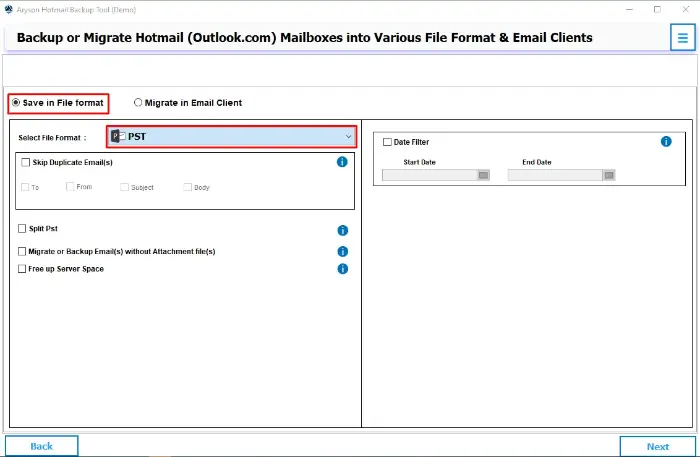Maximize the Aryson Hotmail Backup window
Image resolution: width=700 pixels, height=457 pixels.
point(657,9)
